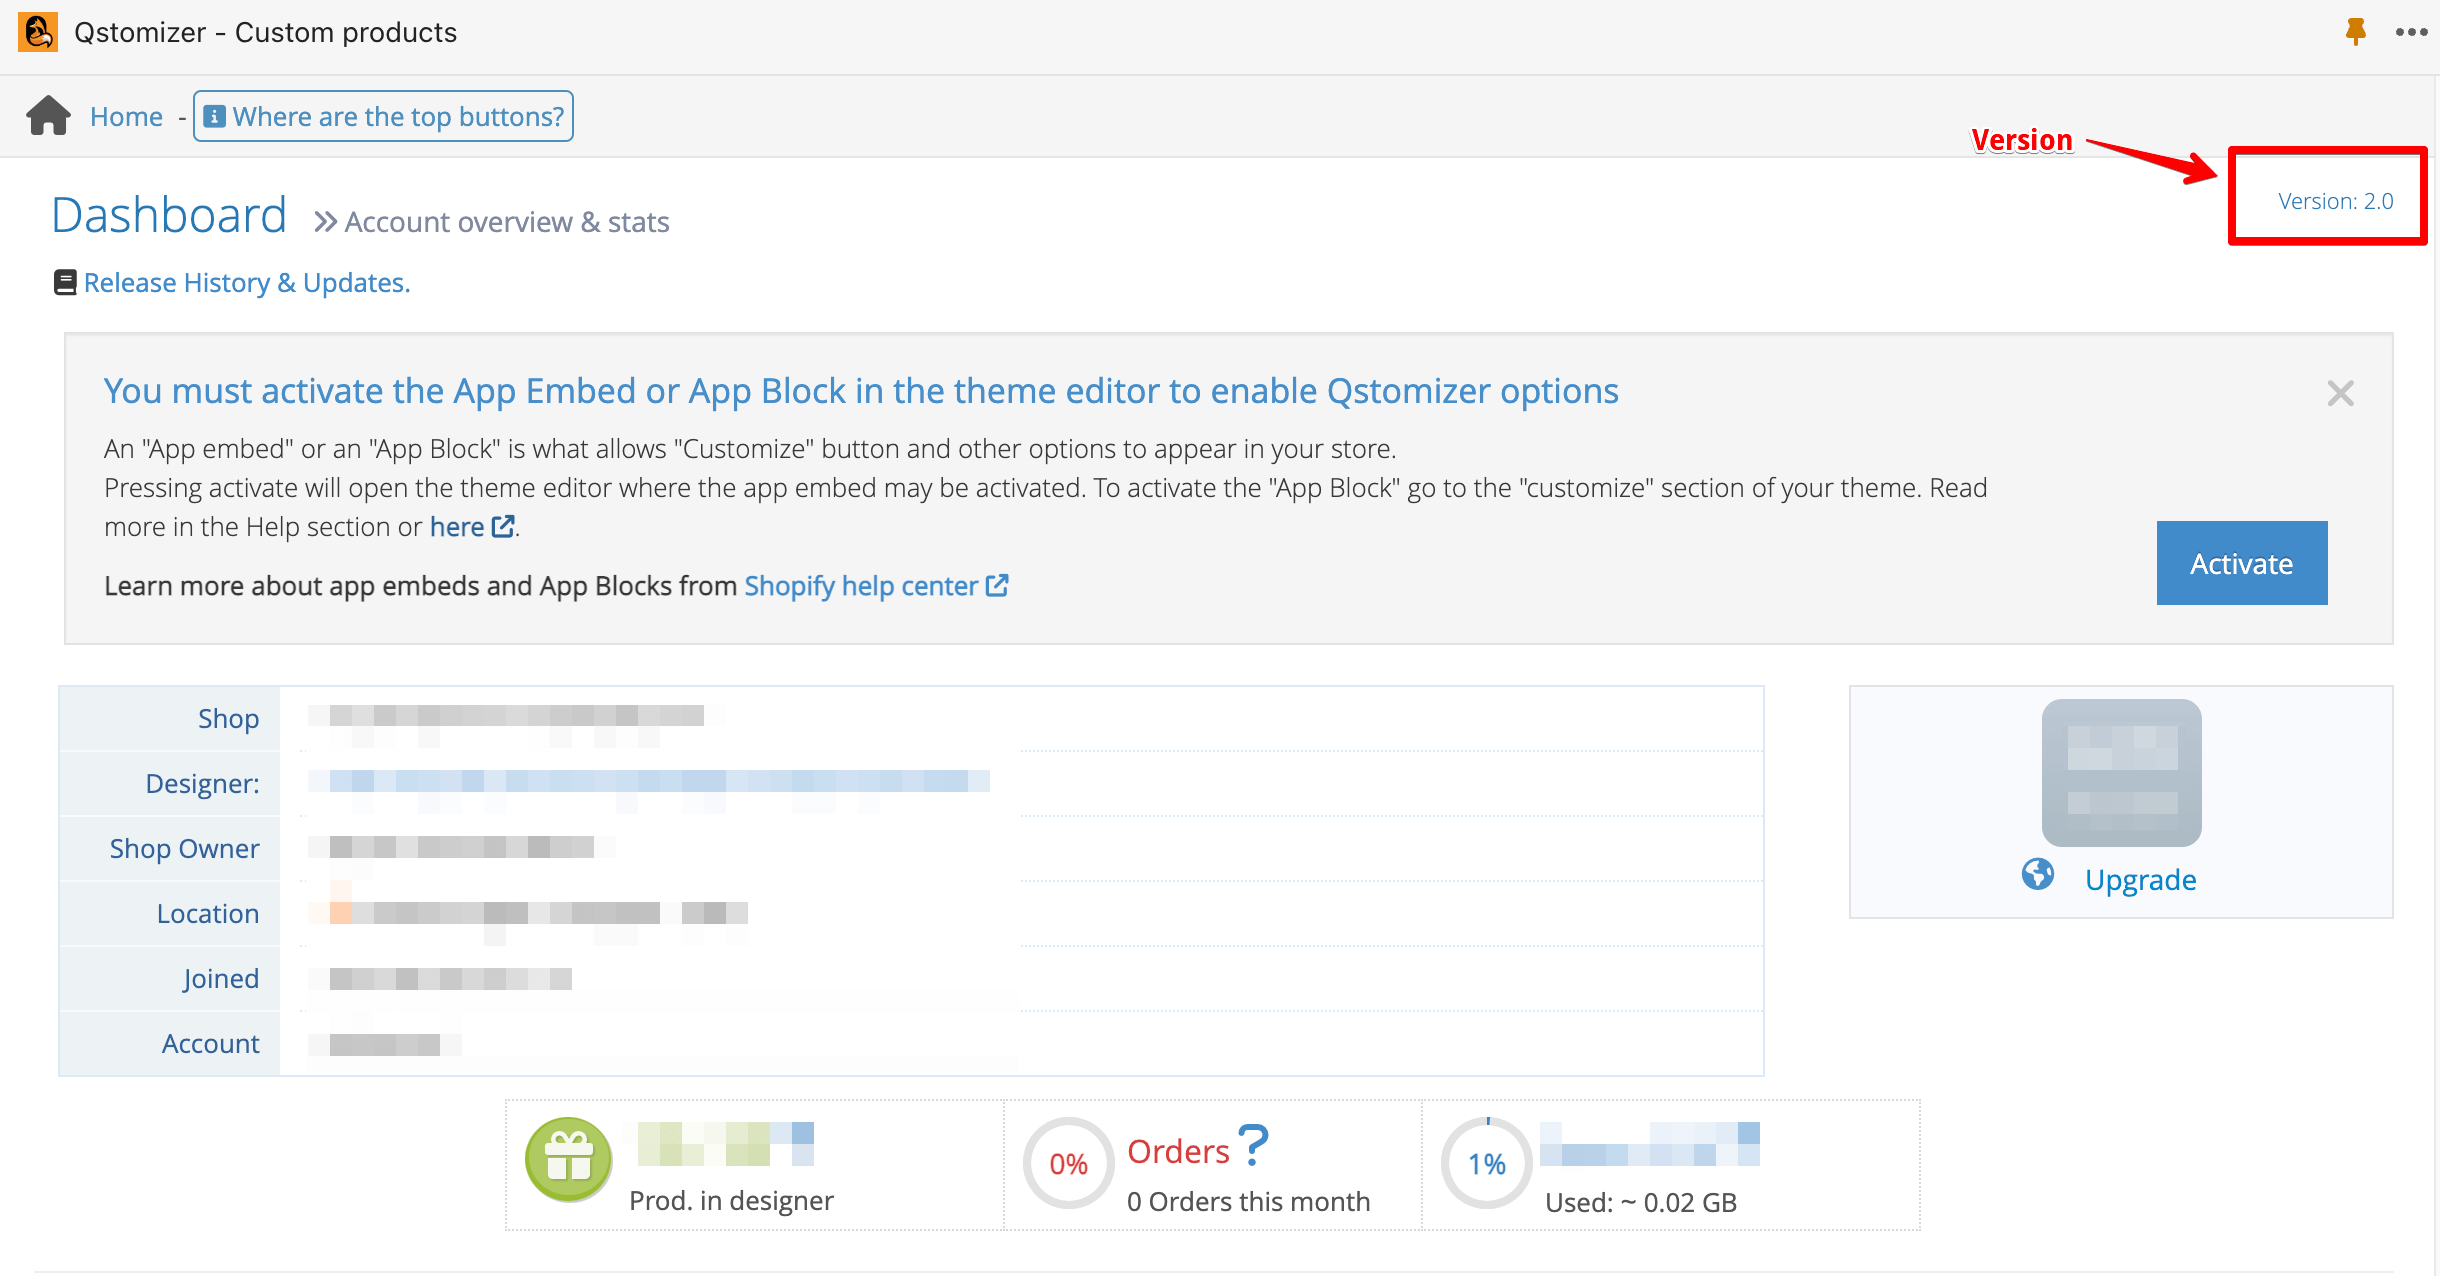2440x1276 pixels.
Task: Open Release History & Updates link
Action: pyautogui.click(x=247, y=283)
